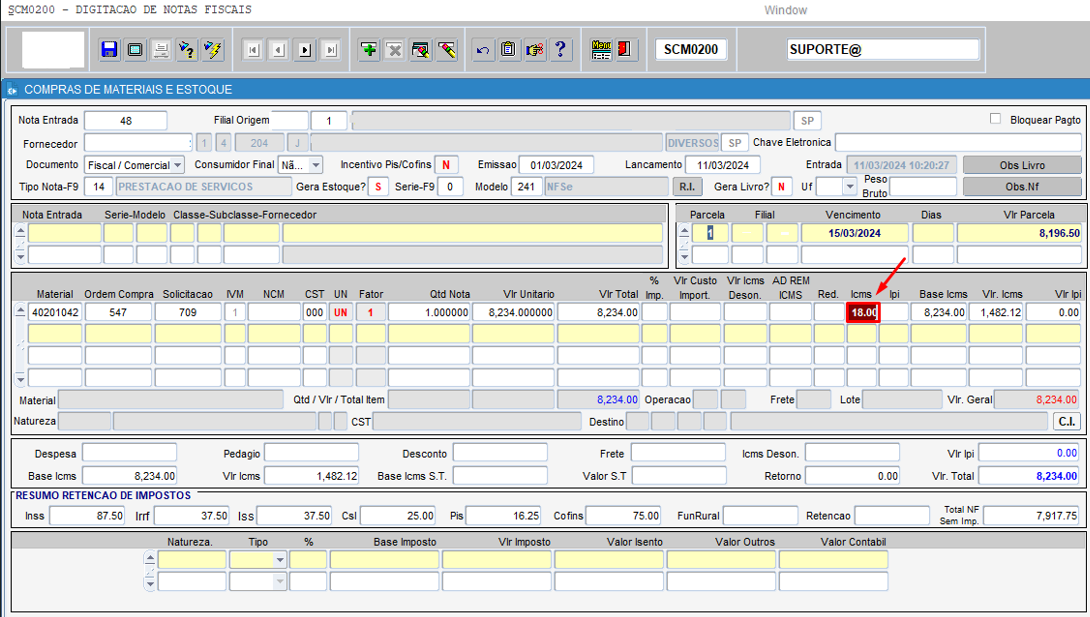1090x617 pixels.
Task: Click the Chave Eletronica input field
Action: coord(958,142)
